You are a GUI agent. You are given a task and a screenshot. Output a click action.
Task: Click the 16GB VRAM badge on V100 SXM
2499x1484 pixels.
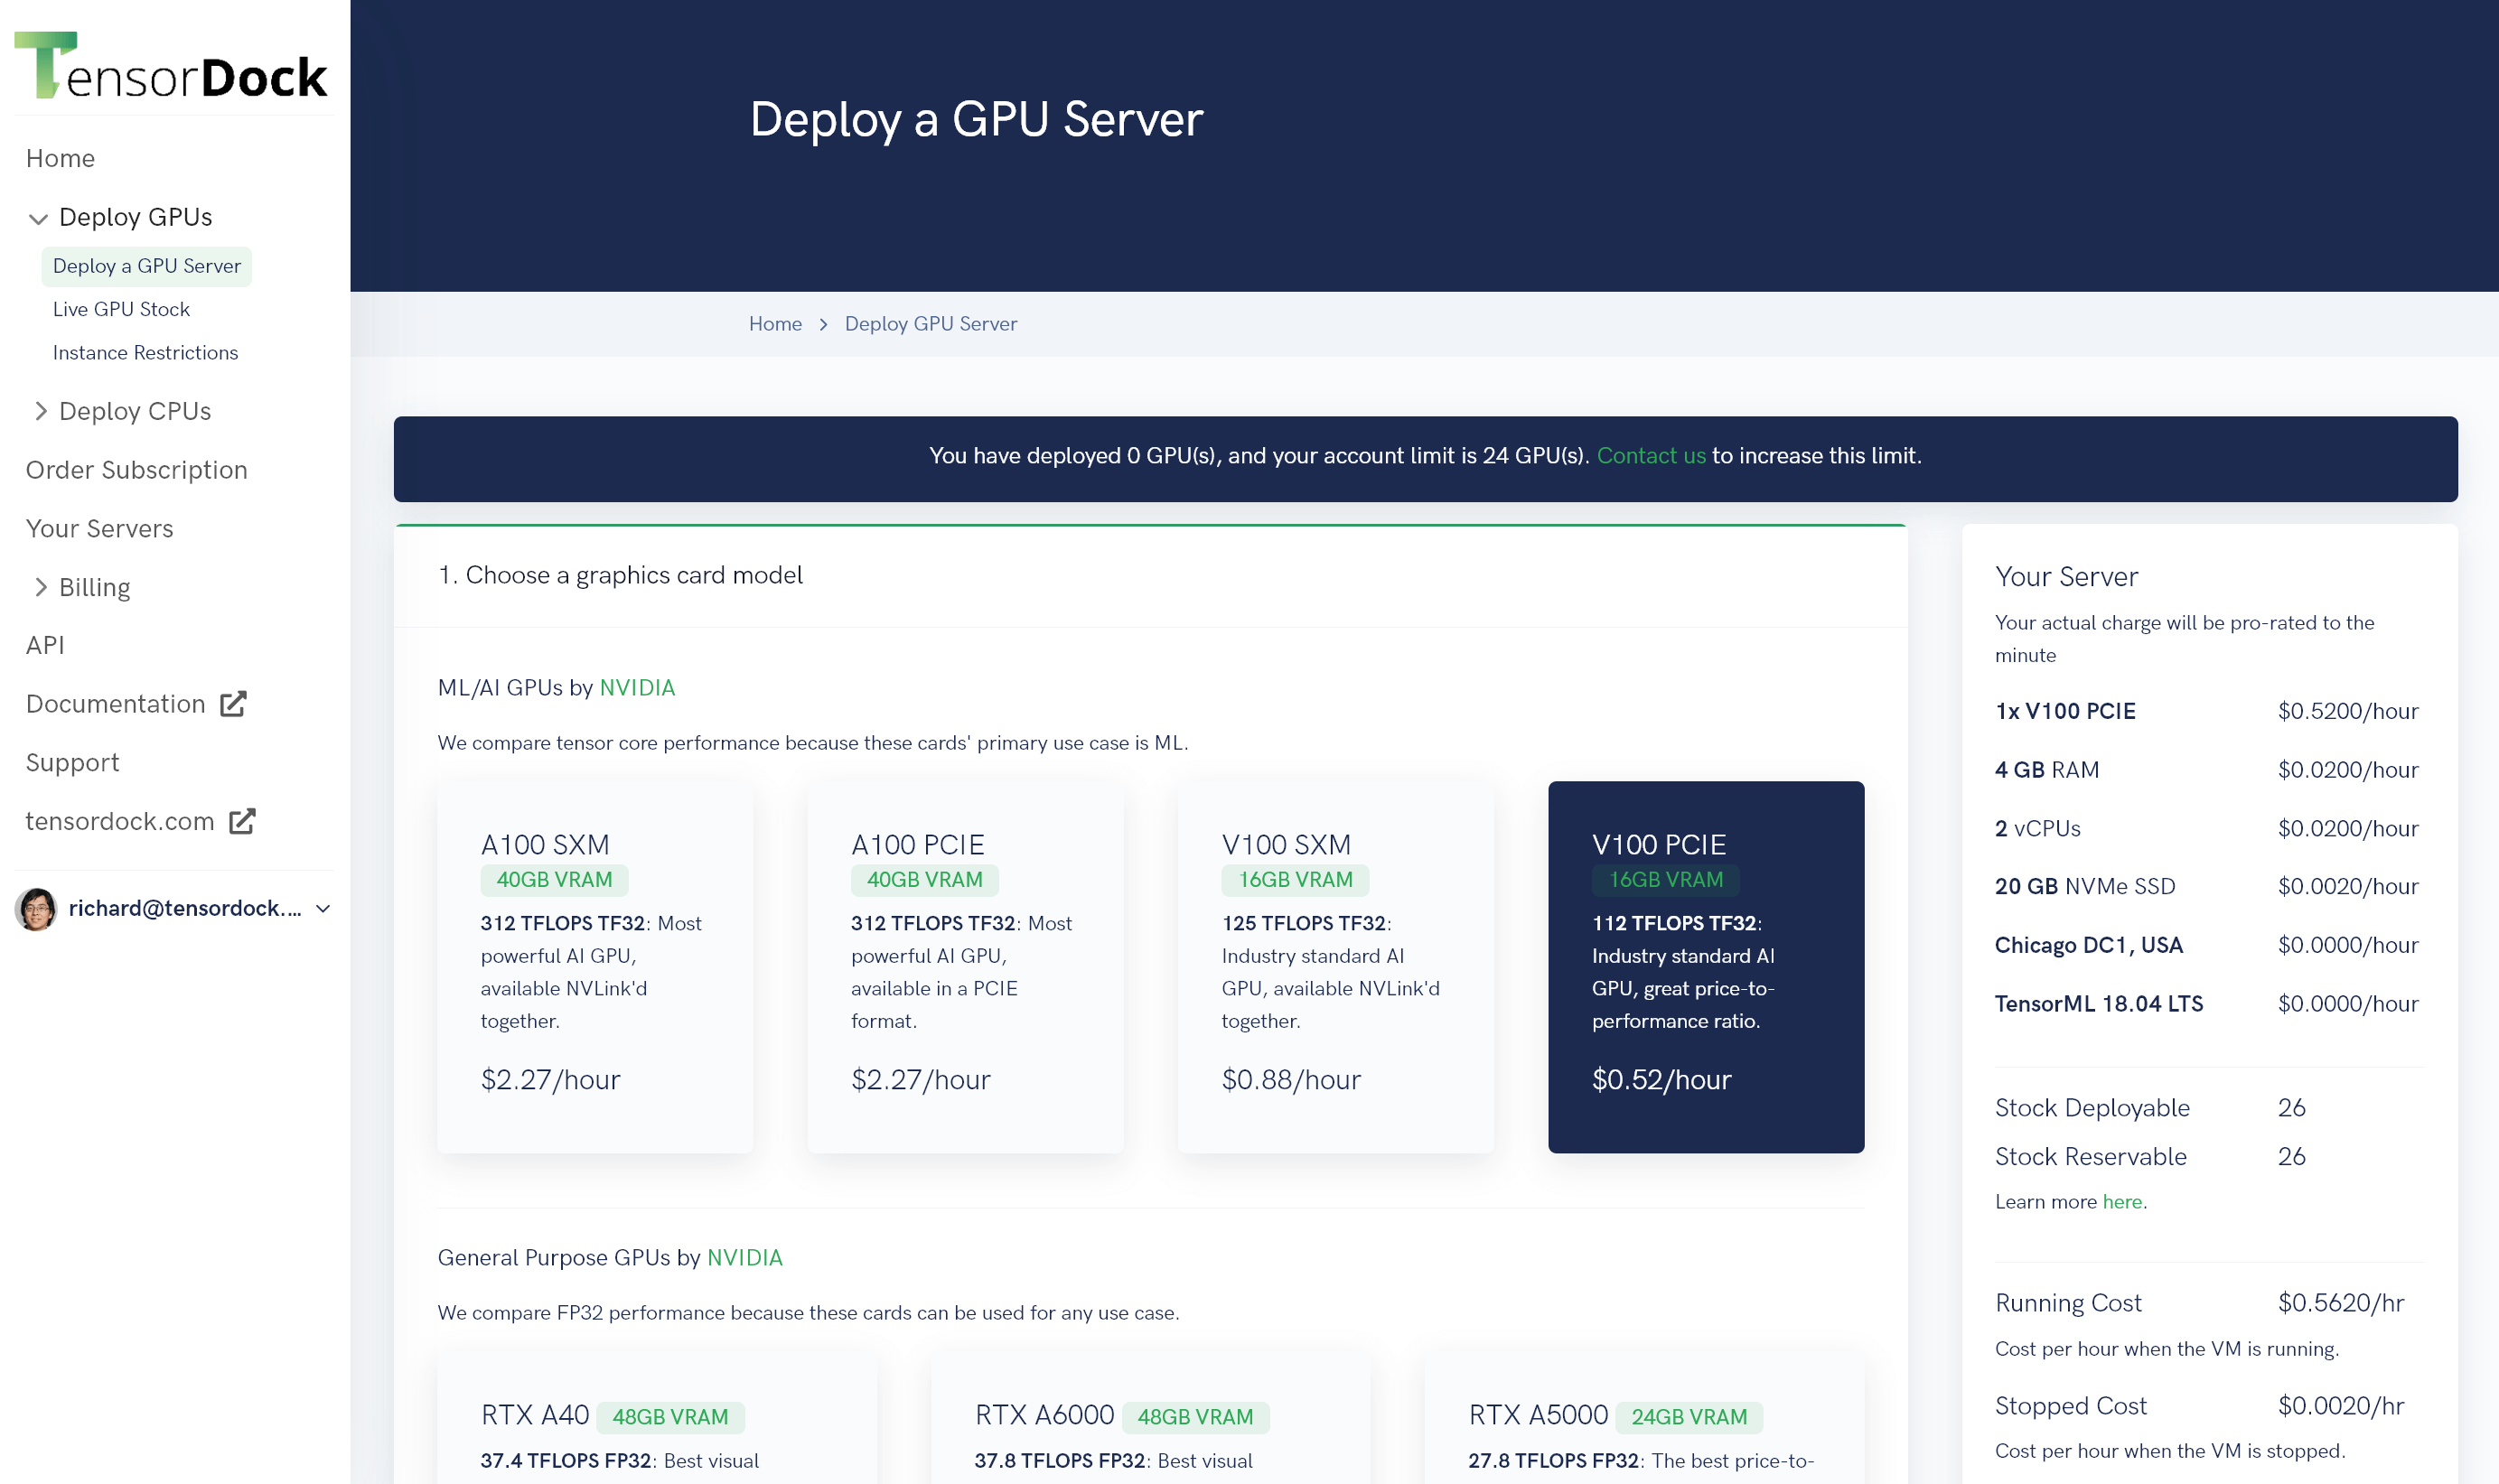click(1295, 880)
